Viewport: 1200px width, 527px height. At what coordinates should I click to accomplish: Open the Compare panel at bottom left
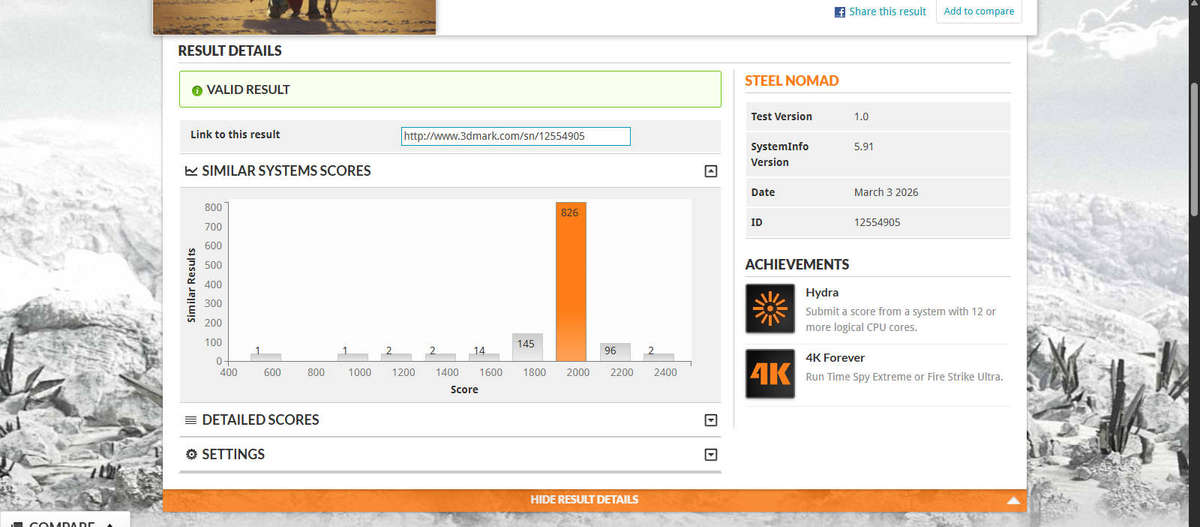[65, 521]
